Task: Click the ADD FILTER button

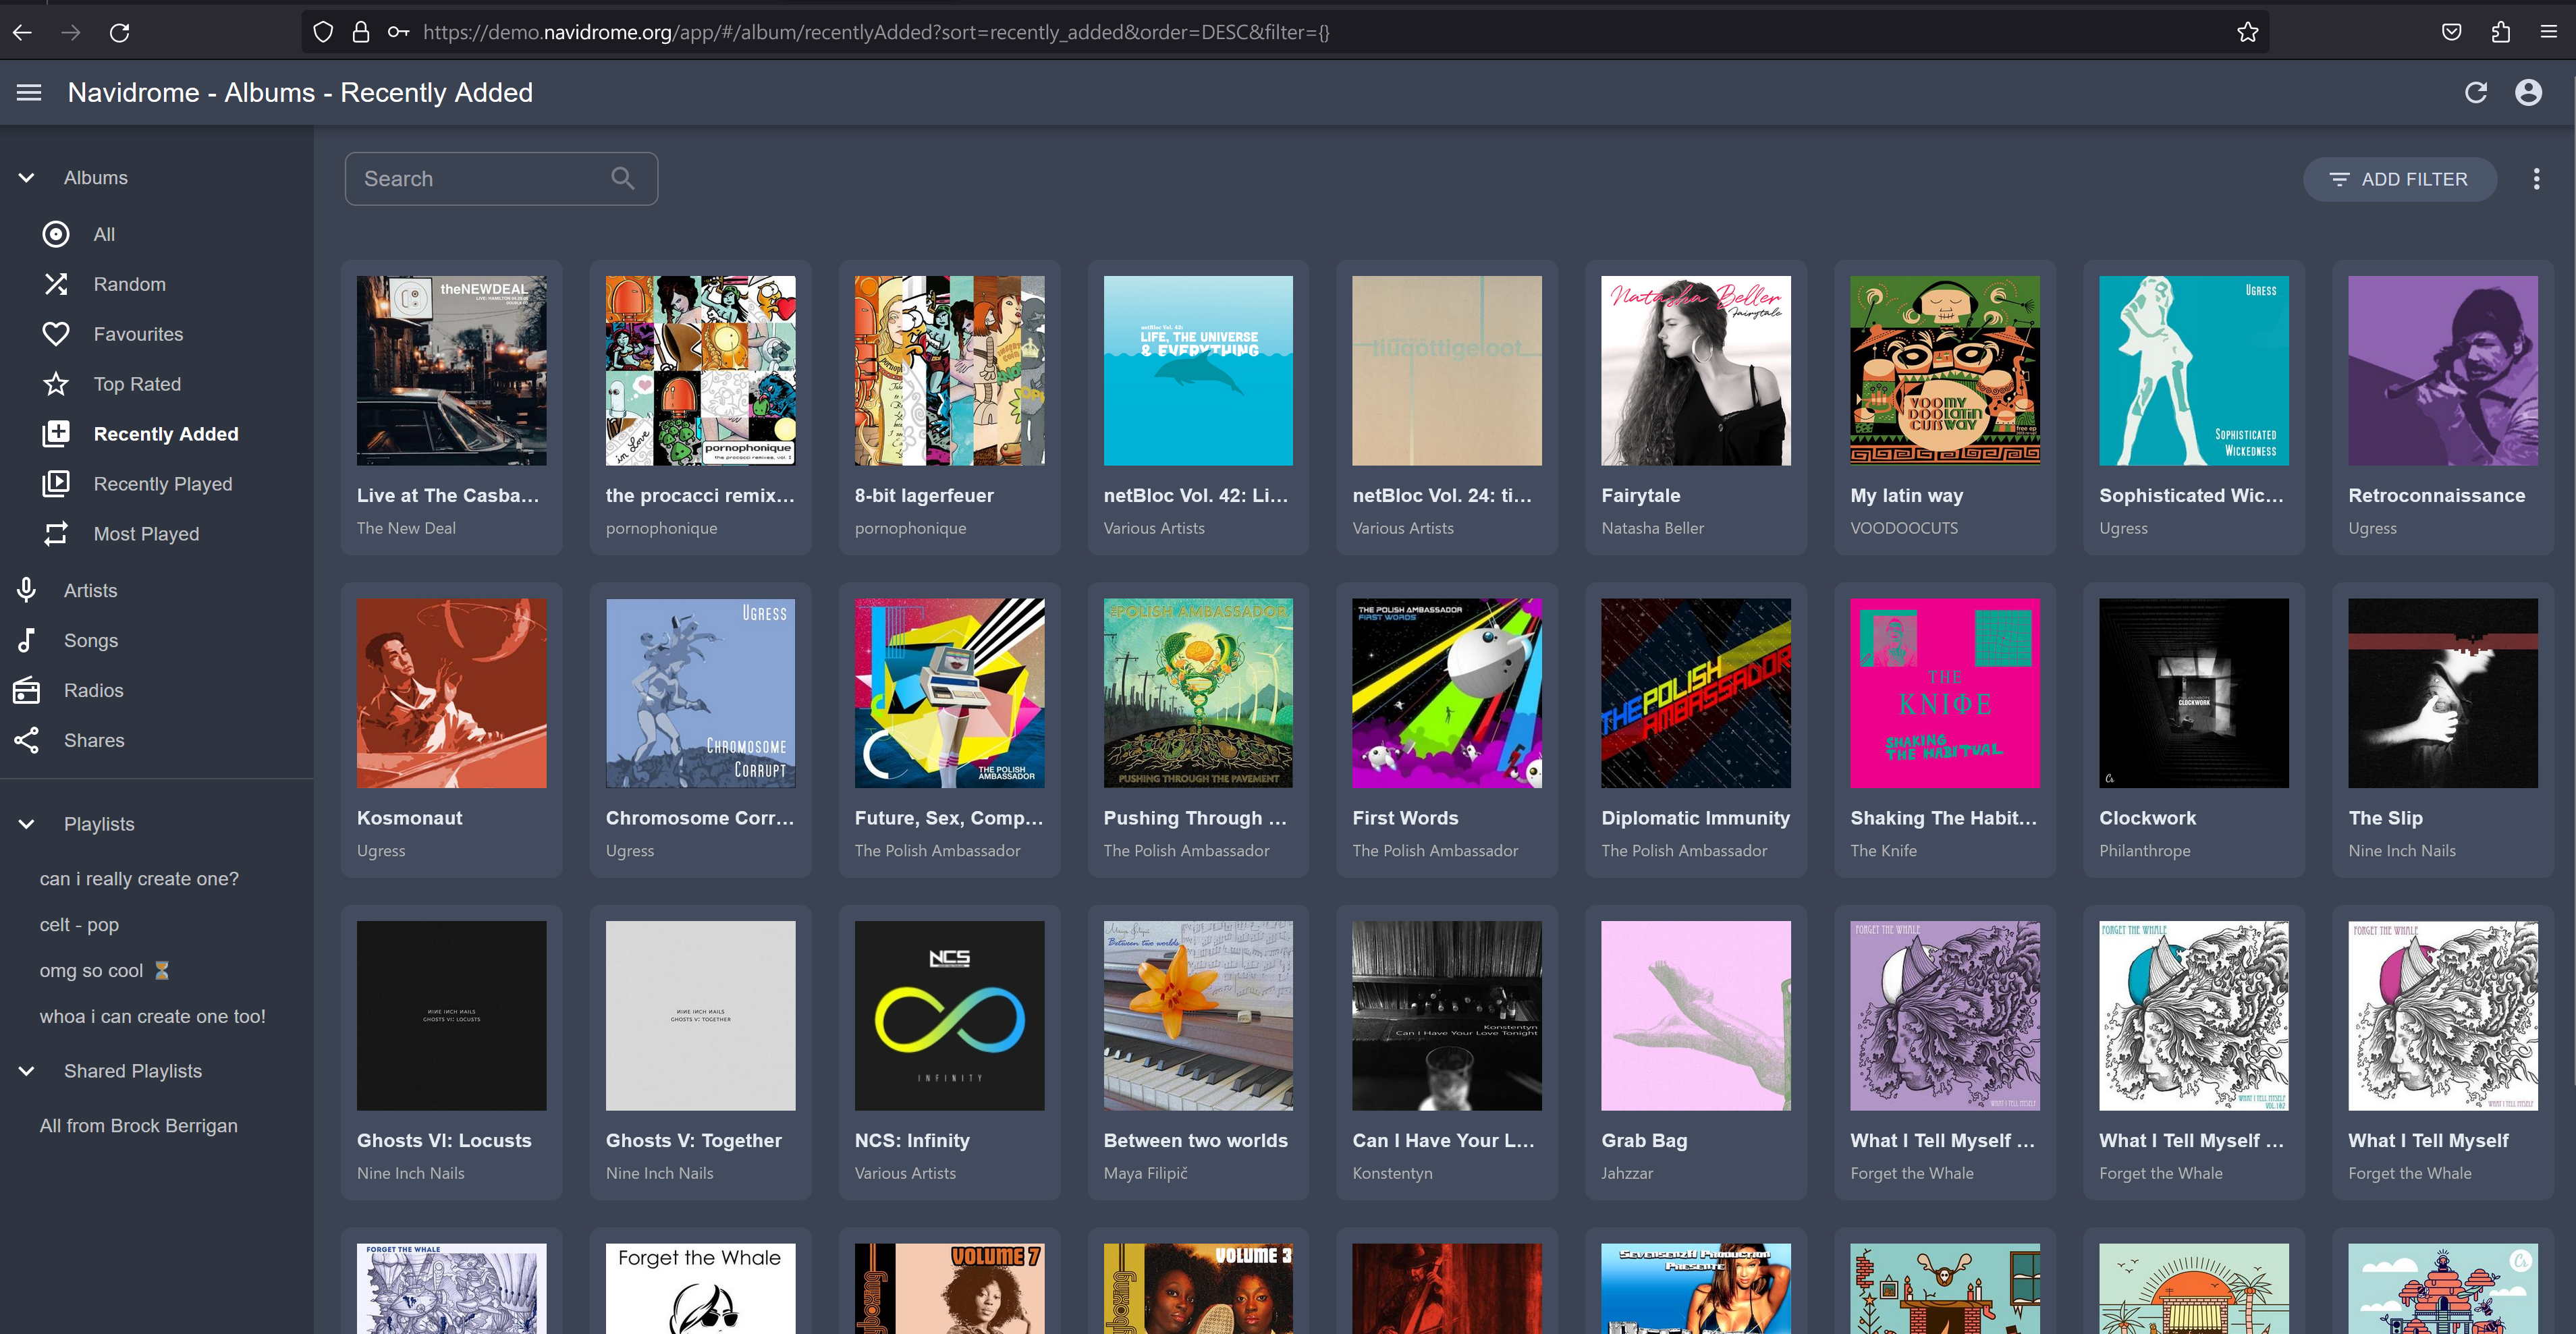Action: 2399,179
